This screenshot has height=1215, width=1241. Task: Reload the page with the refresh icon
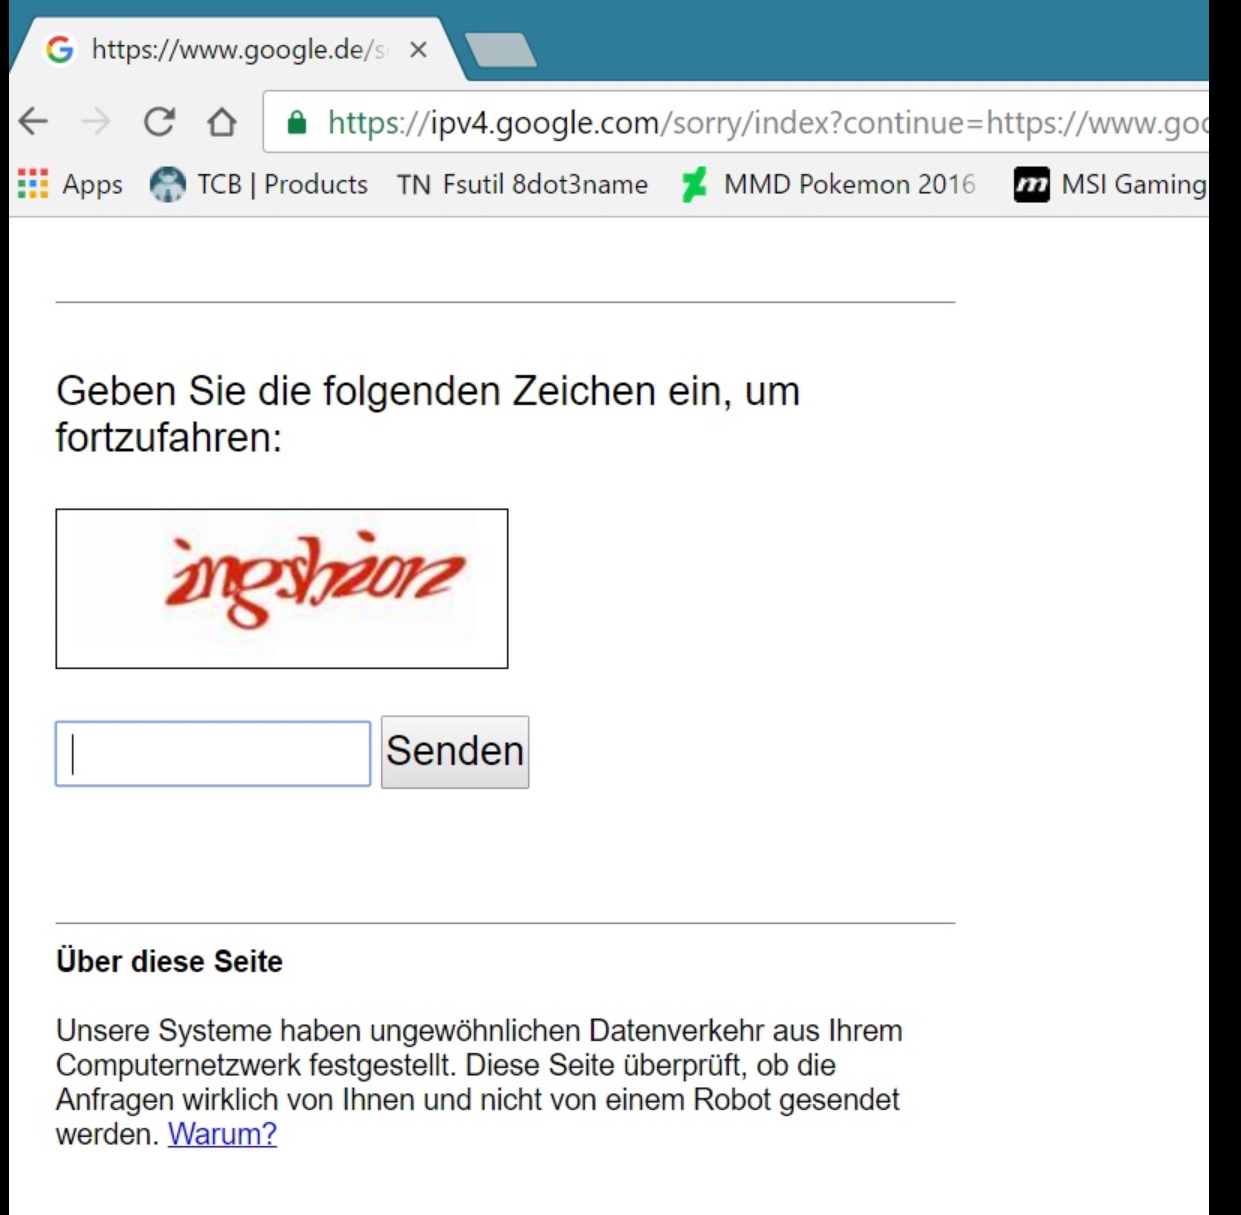pos(159,122)
